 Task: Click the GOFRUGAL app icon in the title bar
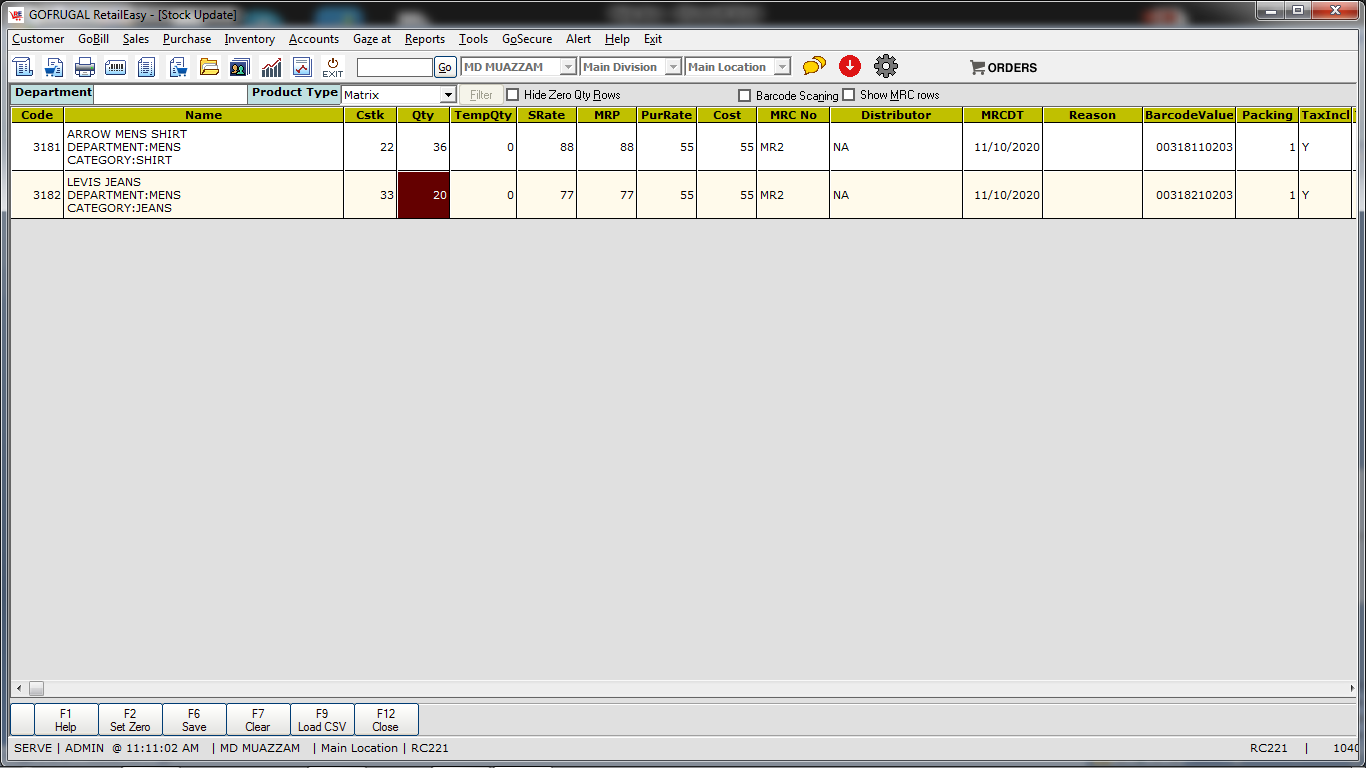click(16, 14)
